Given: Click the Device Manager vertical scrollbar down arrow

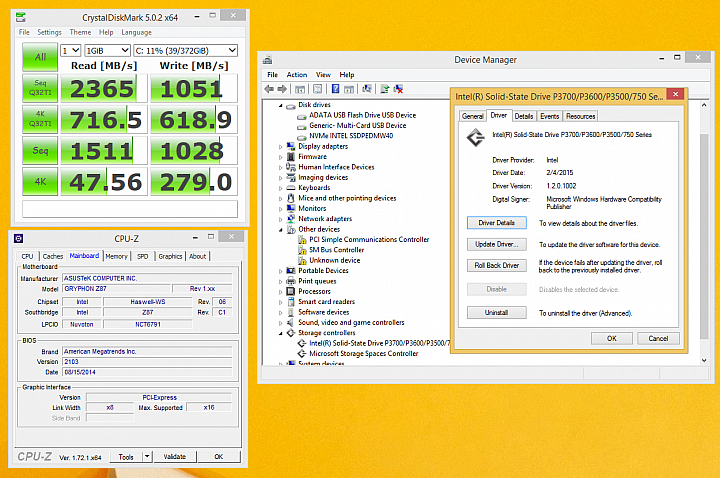Looking at the screenshot, I should coord(704,360).
